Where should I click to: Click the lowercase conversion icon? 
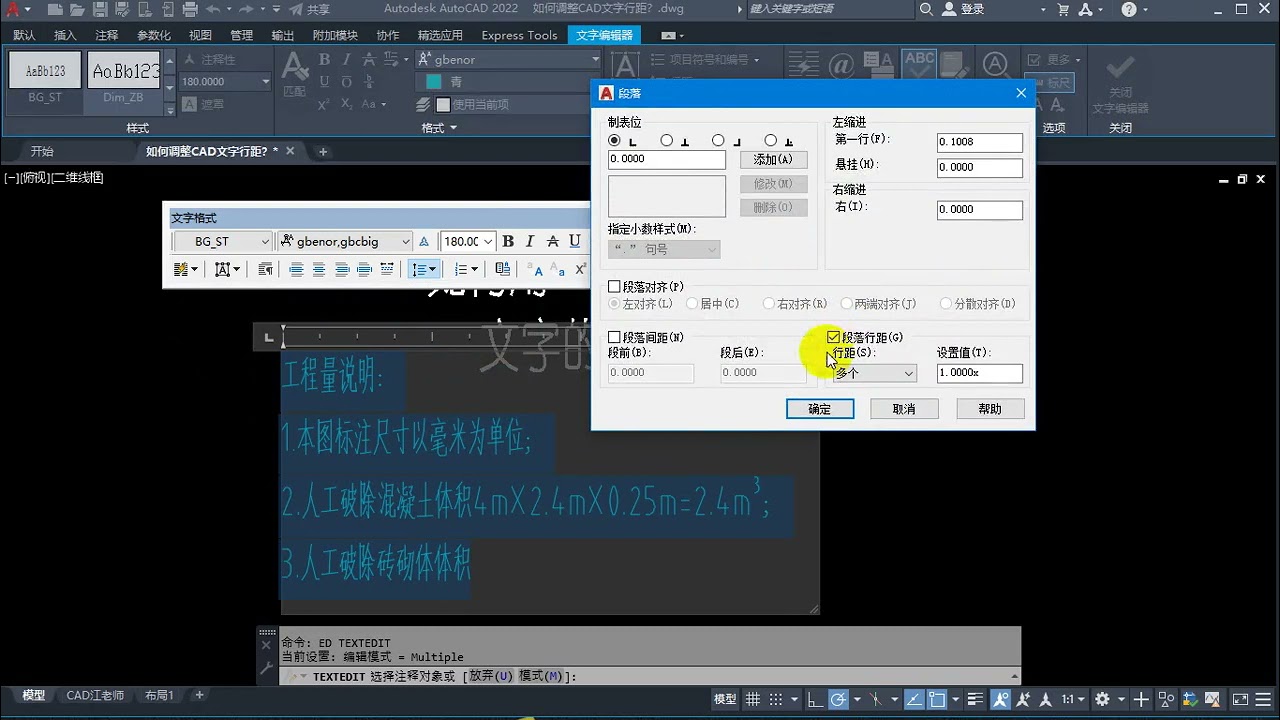[558, 270]
